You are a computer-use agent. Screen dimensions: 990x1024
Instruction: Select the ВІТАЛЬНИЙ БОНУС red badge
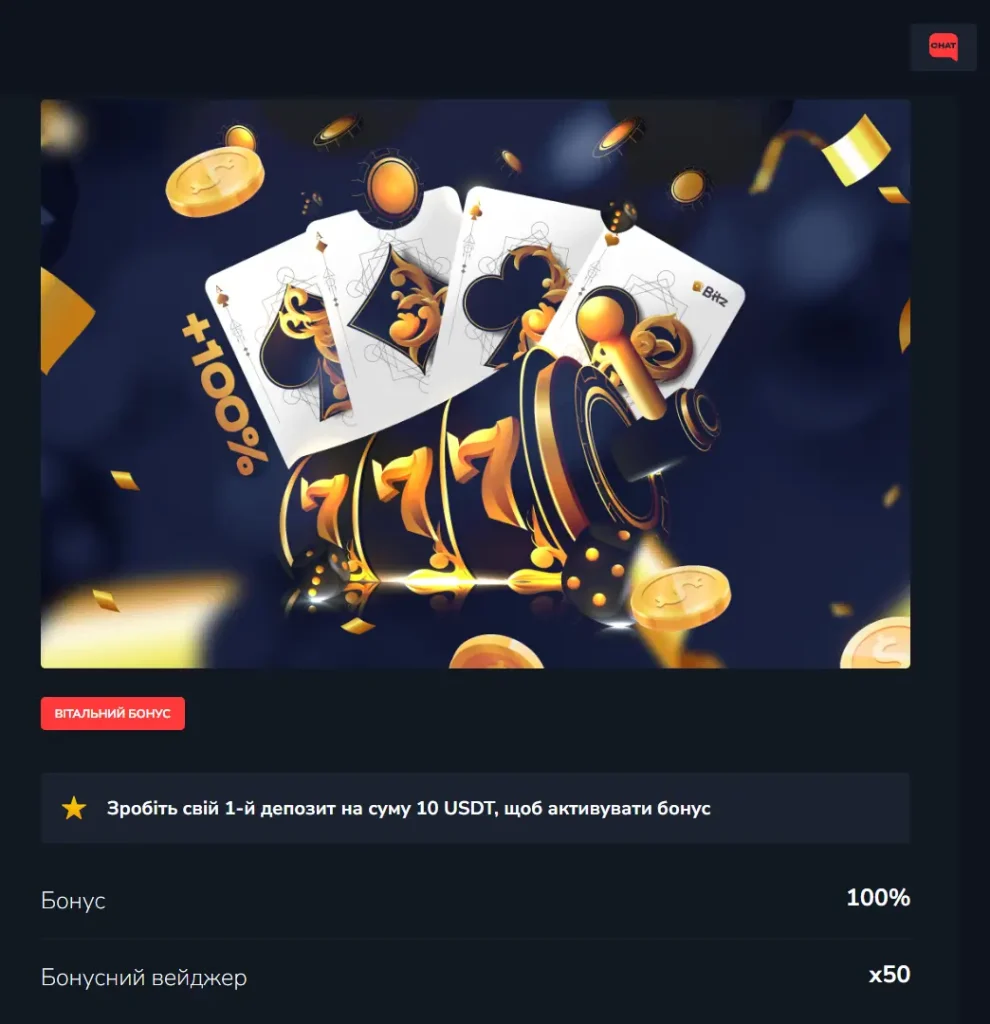click(x=112, y=713)
